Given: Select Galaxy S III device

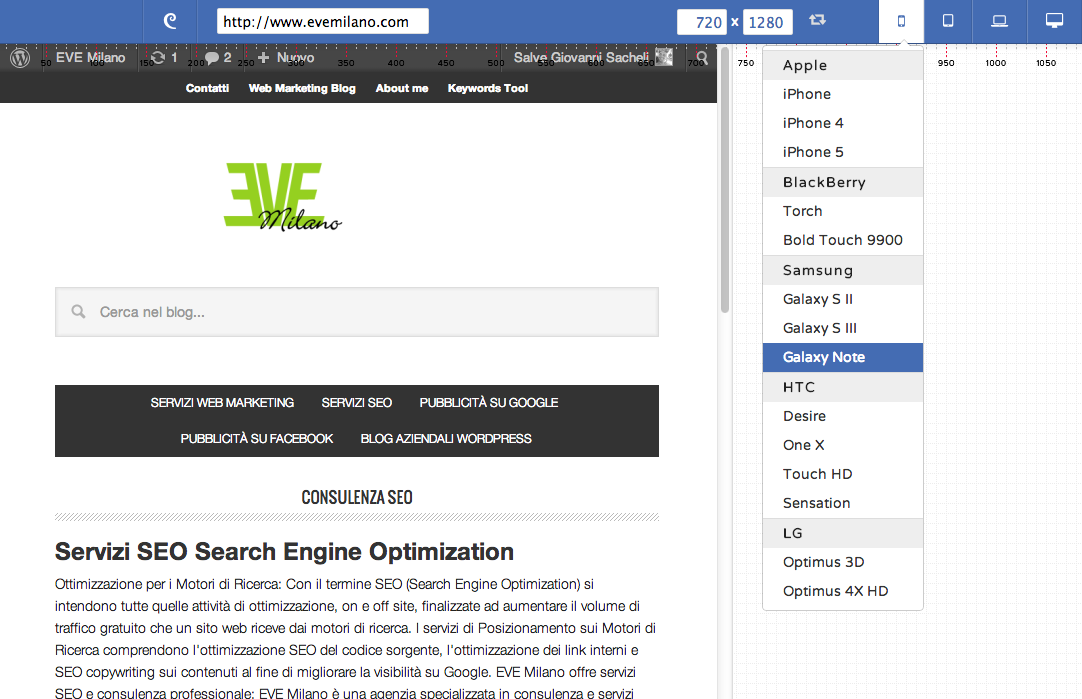Looking at the screenshot, I should (x=843, y=328).
